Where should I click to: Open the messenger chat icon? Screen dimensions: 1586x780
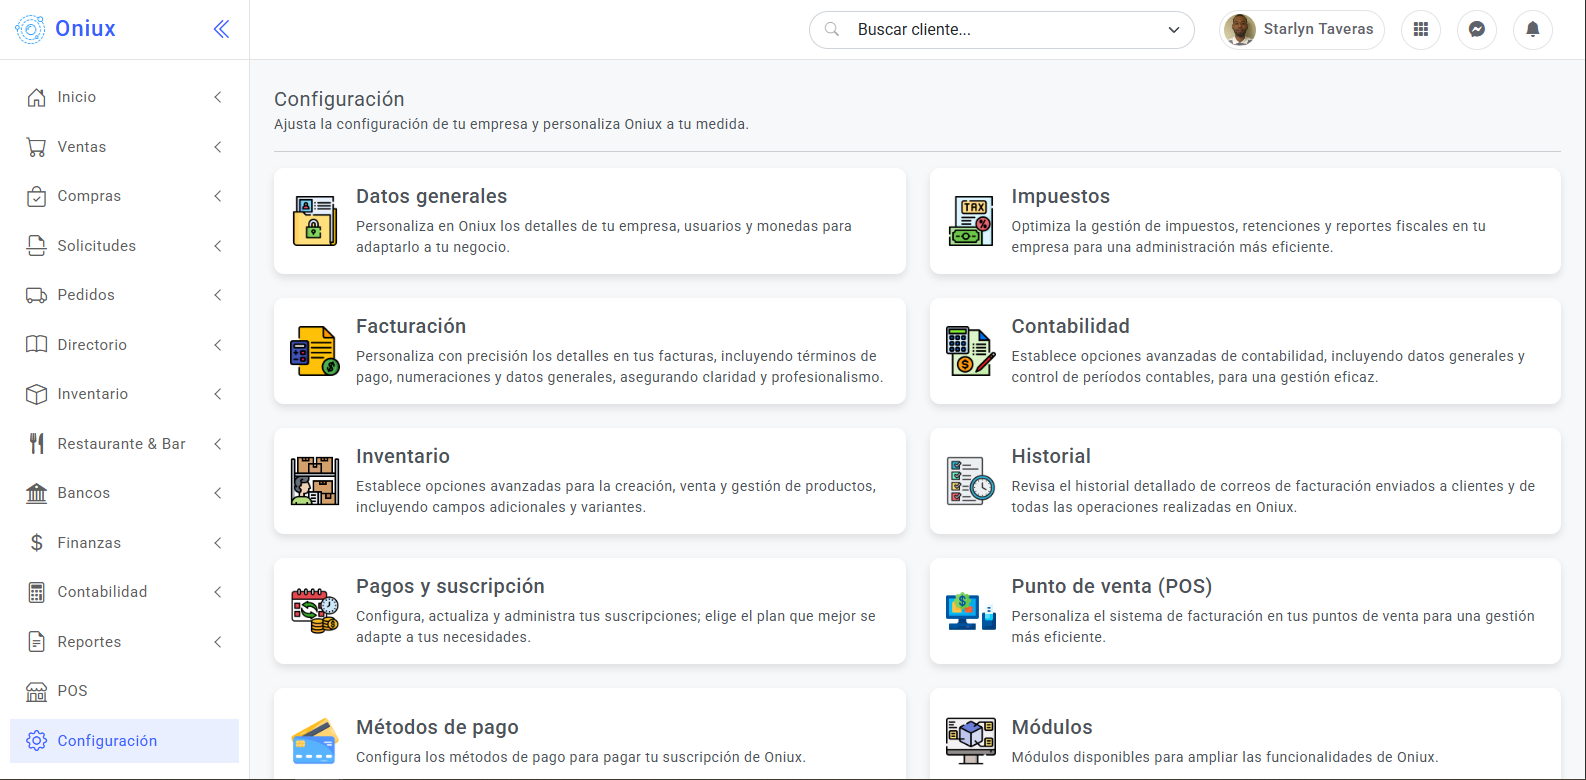1477,30
